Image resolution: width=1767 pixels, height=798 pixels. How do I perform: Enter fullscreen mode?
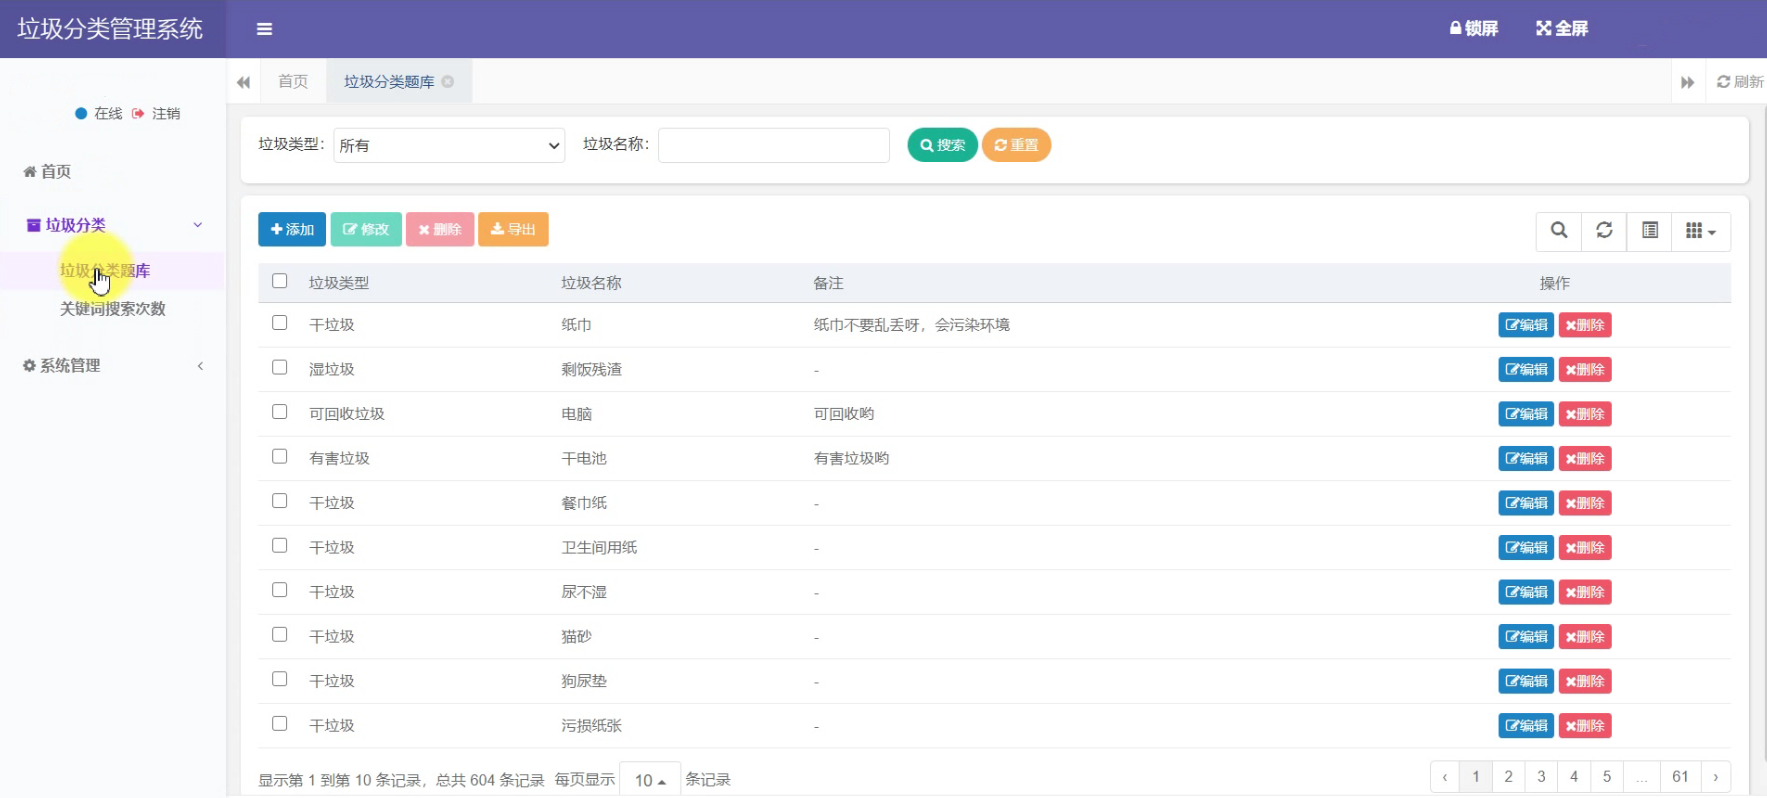[1562, 28]
